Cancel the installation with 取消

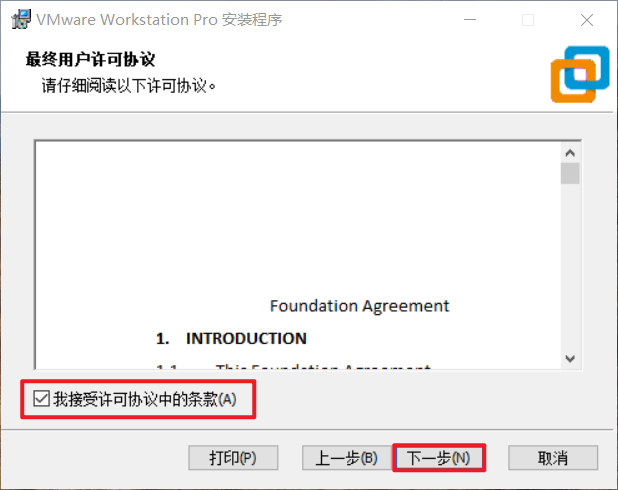553,458
